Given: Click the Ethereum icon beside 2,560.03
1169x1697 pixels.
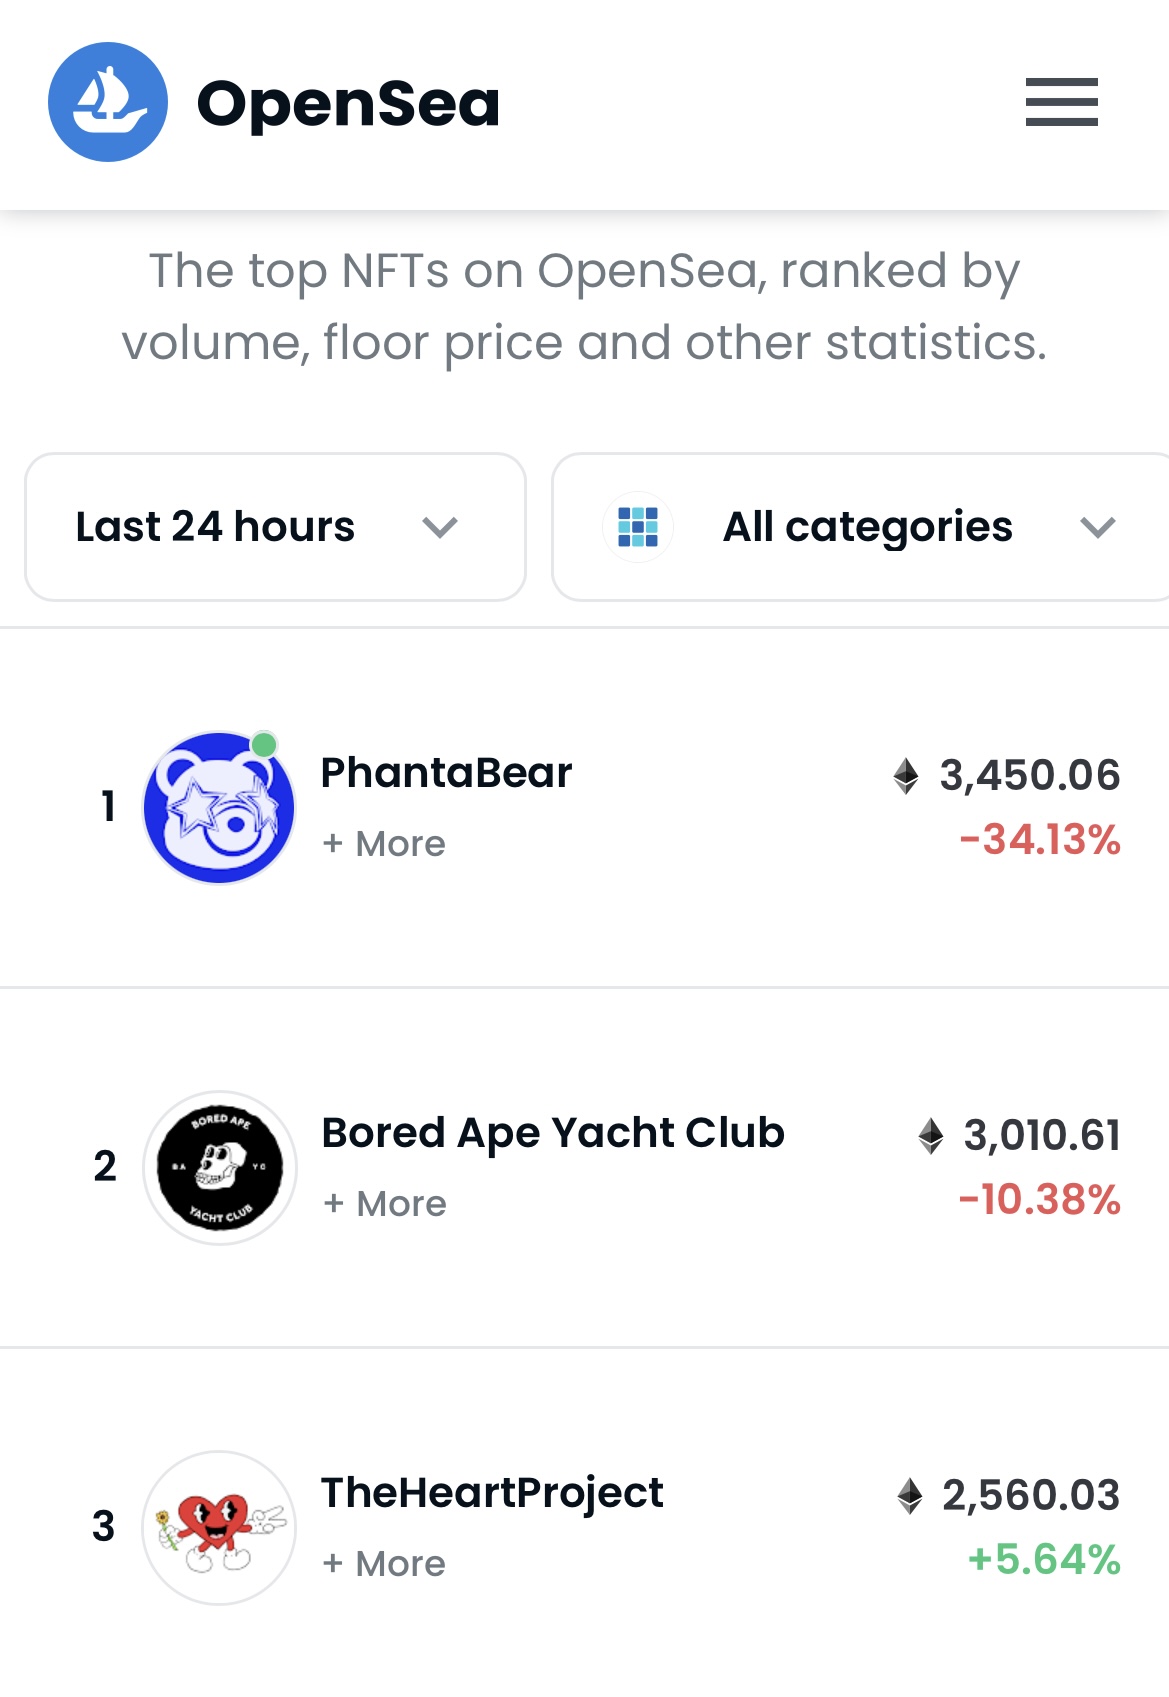Looking at the screenshot, I should (x=910, y=1496).
